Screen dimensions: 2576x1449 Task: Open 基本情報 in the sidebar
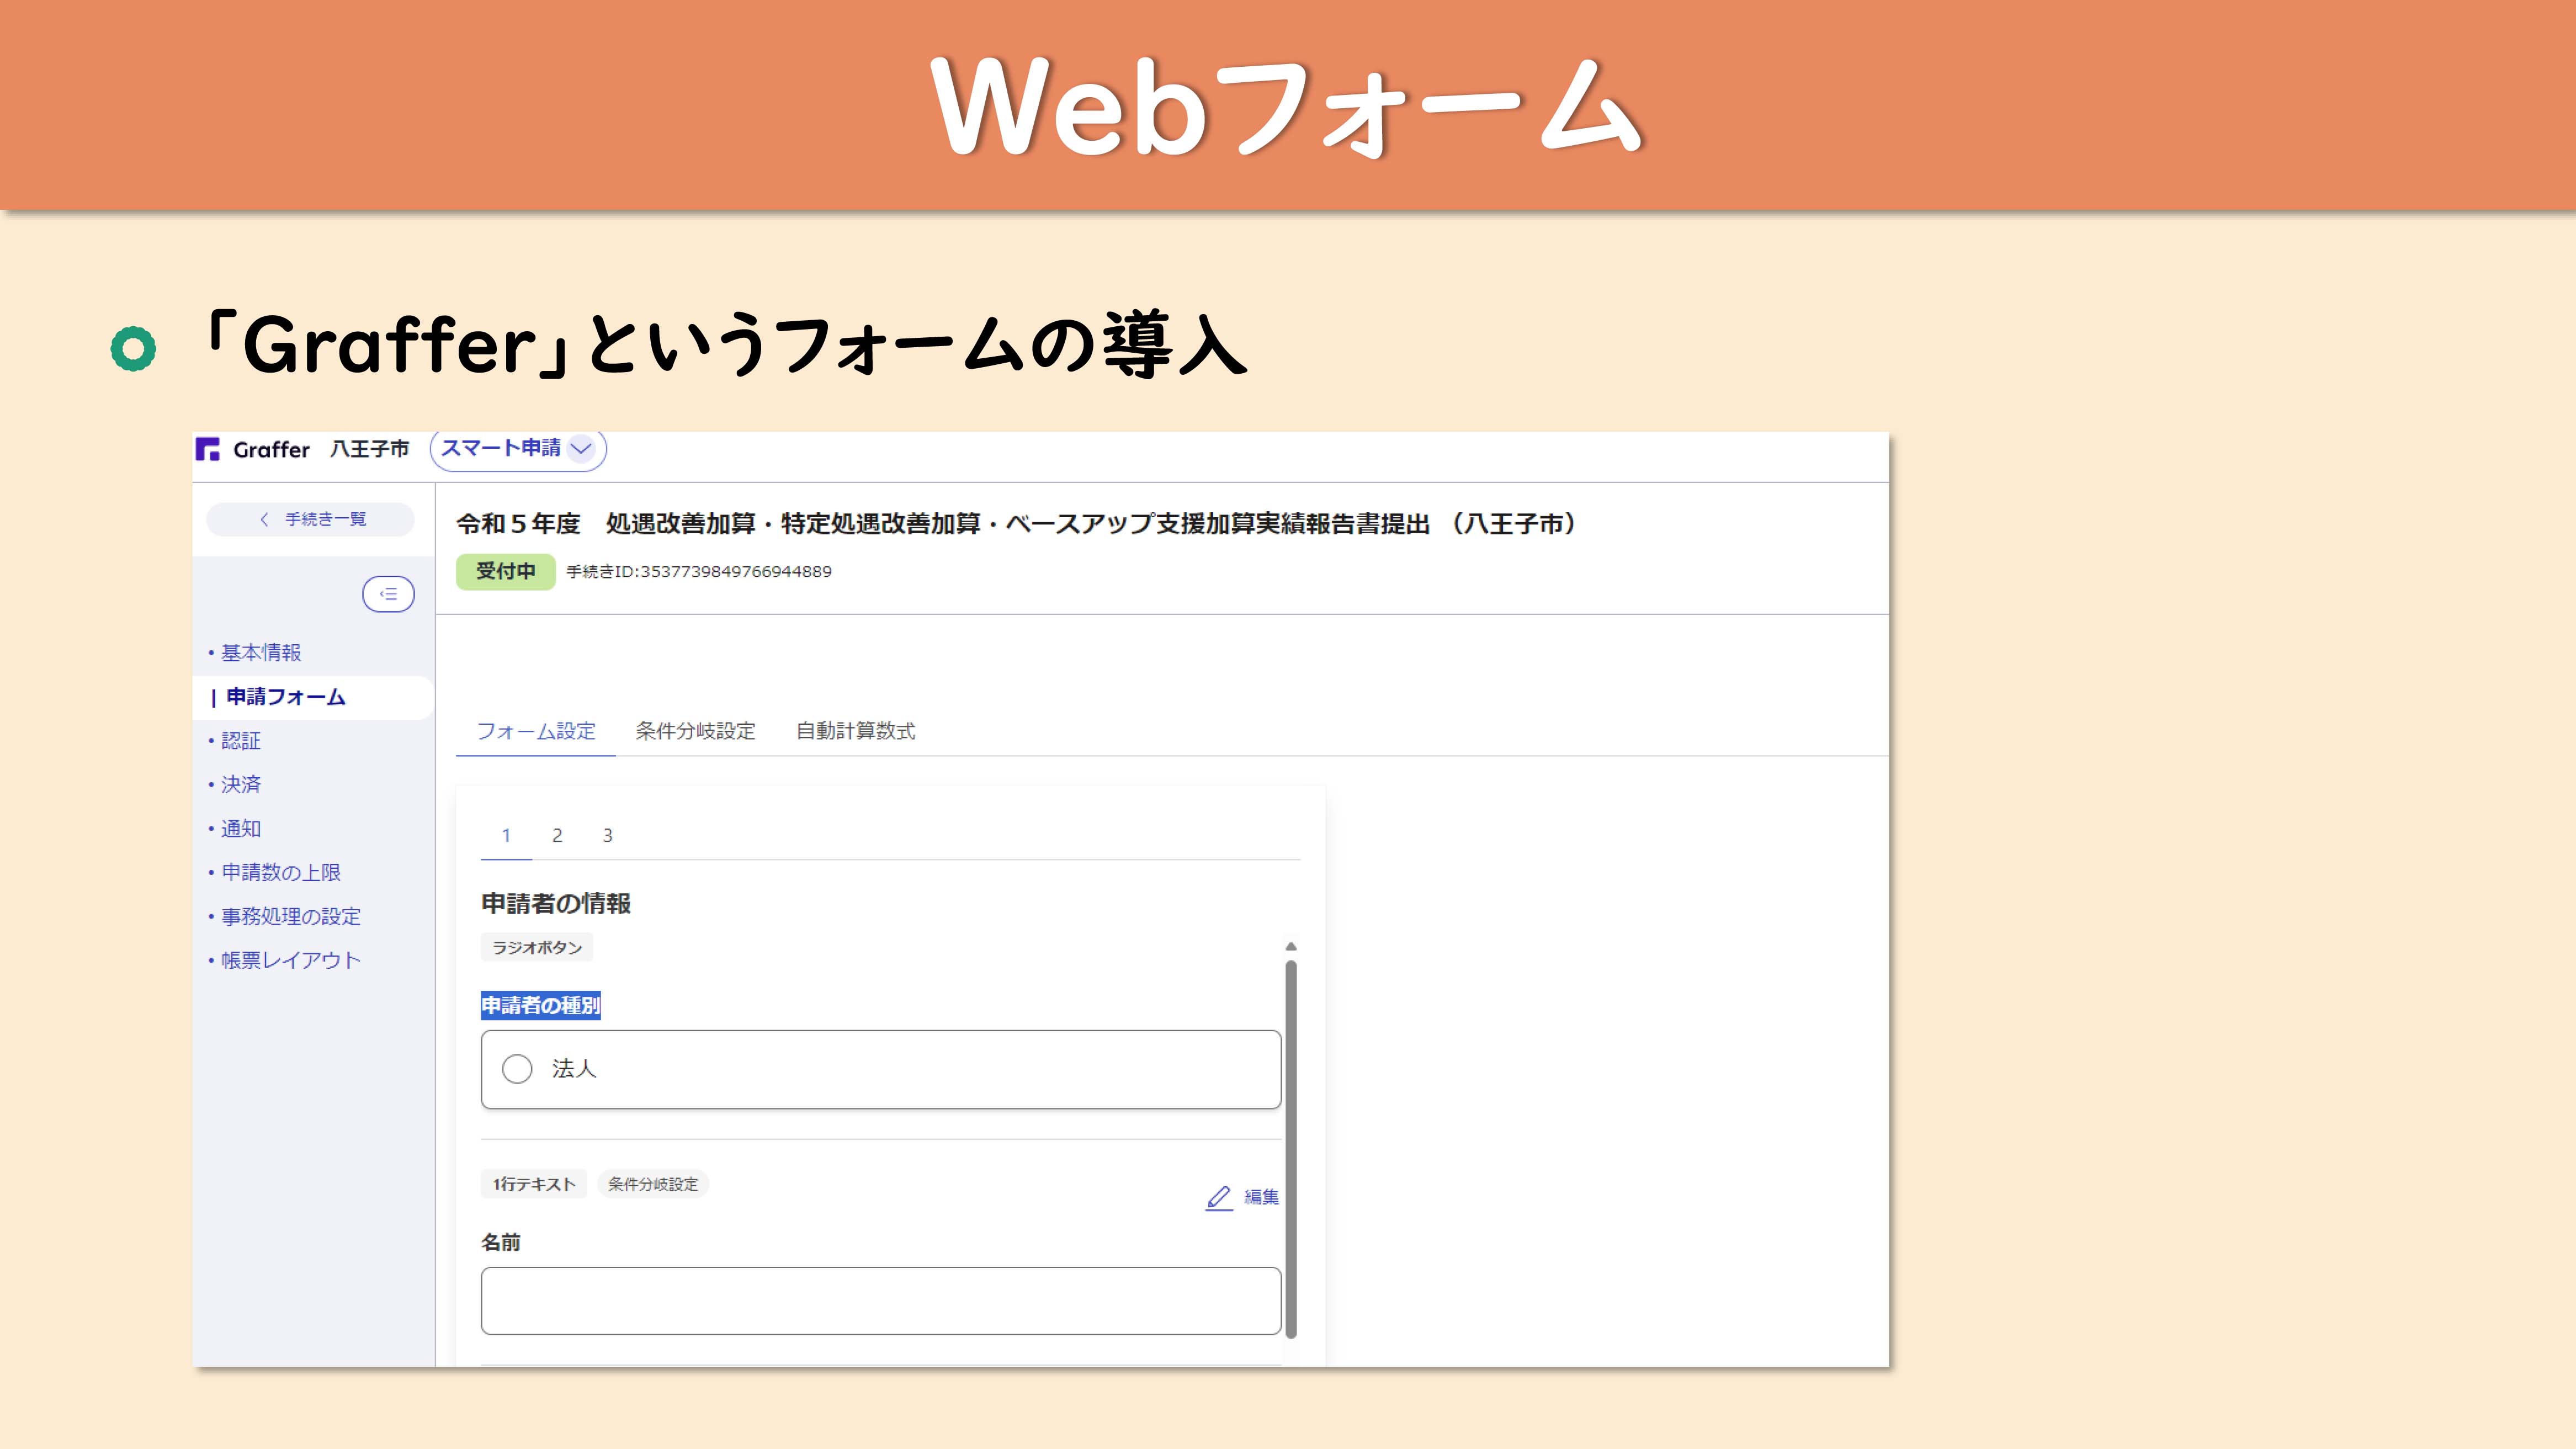coord(260,653)
